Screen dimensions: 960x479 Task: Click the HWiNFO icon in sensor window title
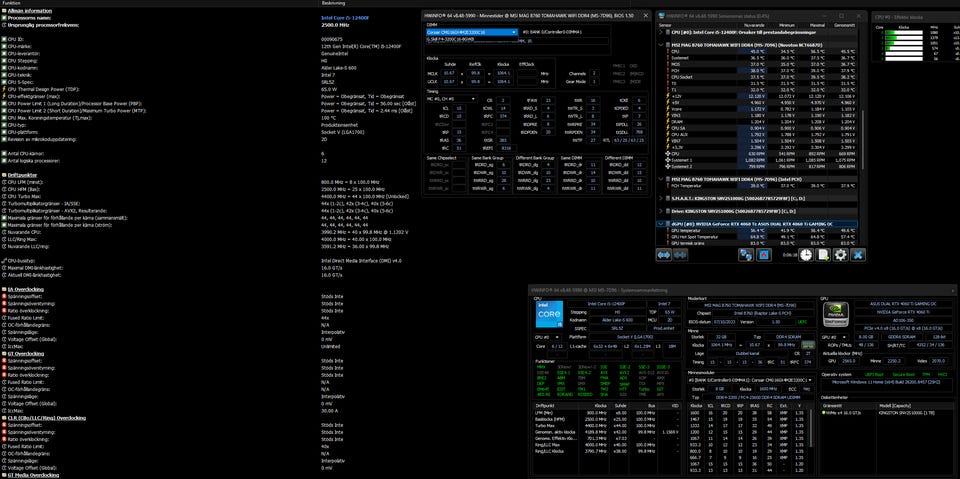click(661, 15)
